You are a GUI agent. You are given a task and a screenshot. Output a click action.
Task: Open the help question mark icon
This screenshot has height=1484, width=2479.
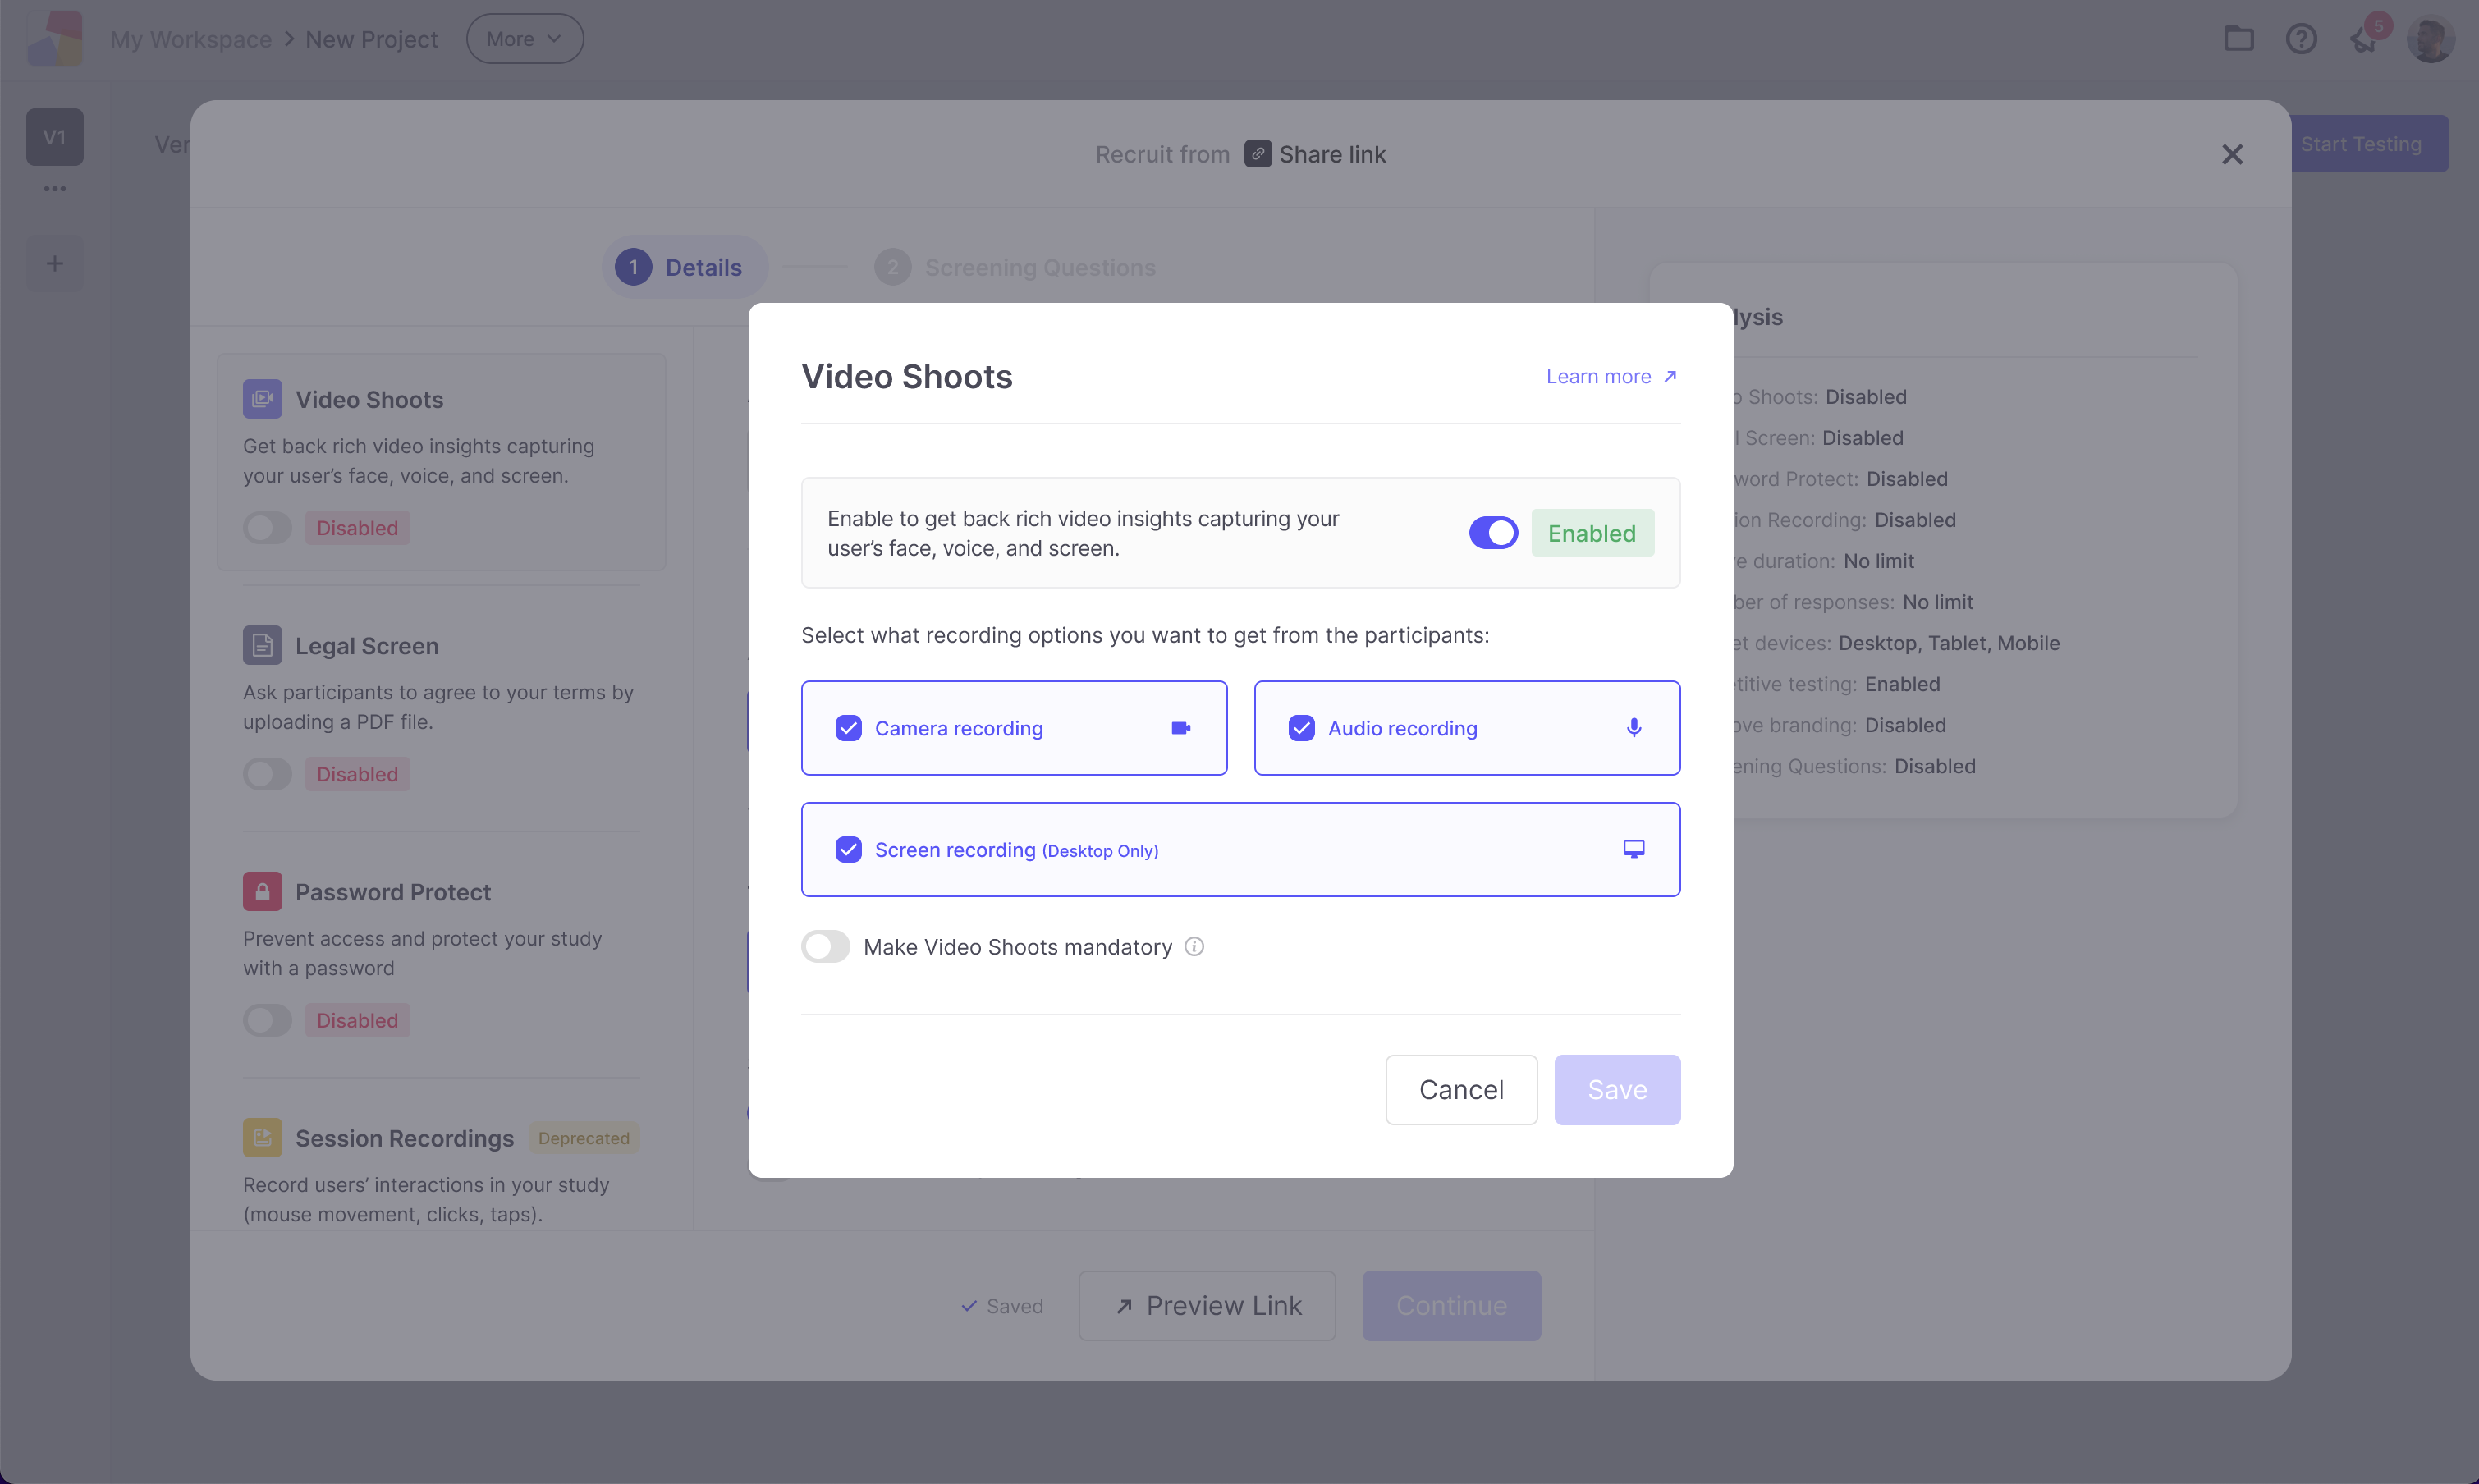[2301, 39]
